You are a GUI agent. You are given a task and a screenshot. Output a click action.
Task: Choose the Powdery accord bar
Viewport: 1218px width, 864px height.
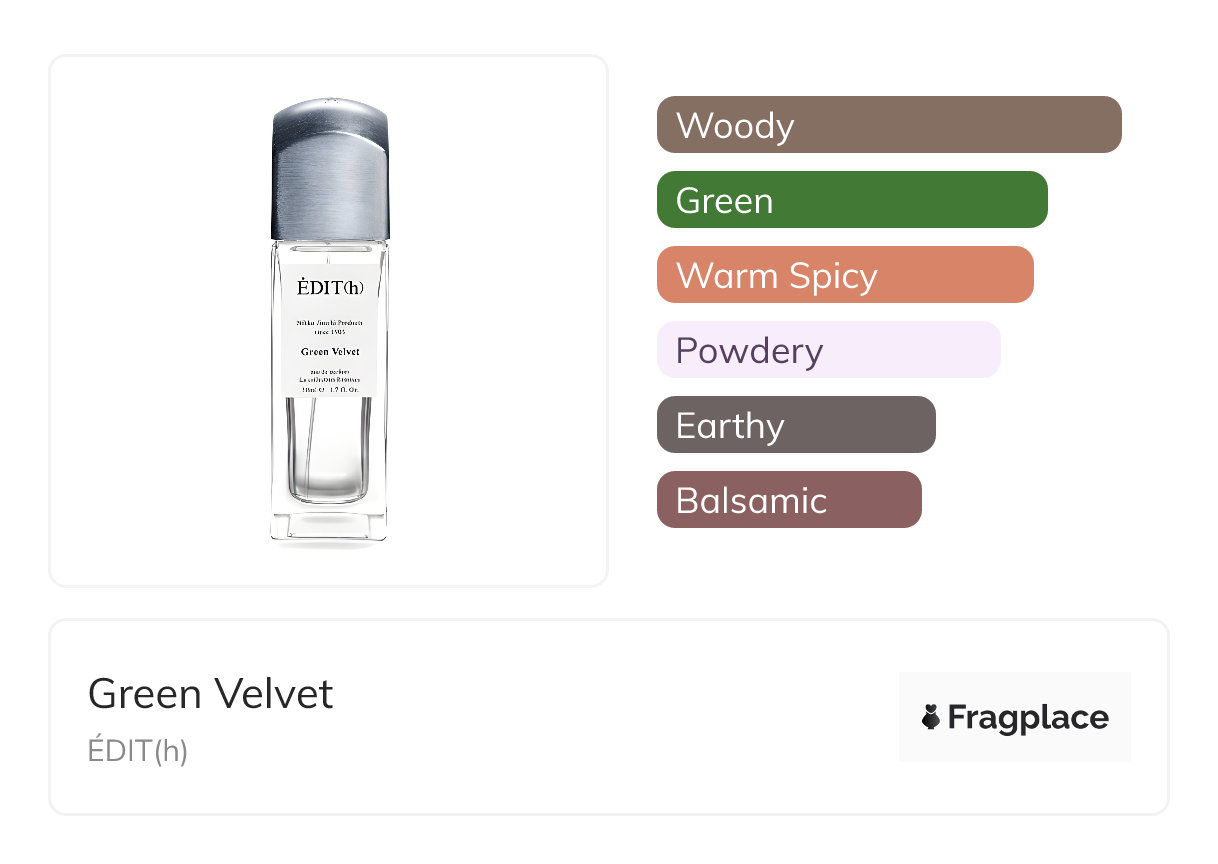coord(828,350)
